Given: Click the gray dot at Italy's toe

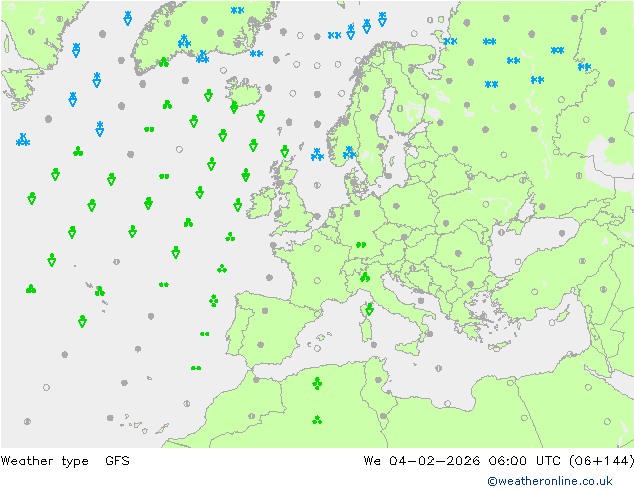Looking at the screenshot, I should tap(429, 334).
